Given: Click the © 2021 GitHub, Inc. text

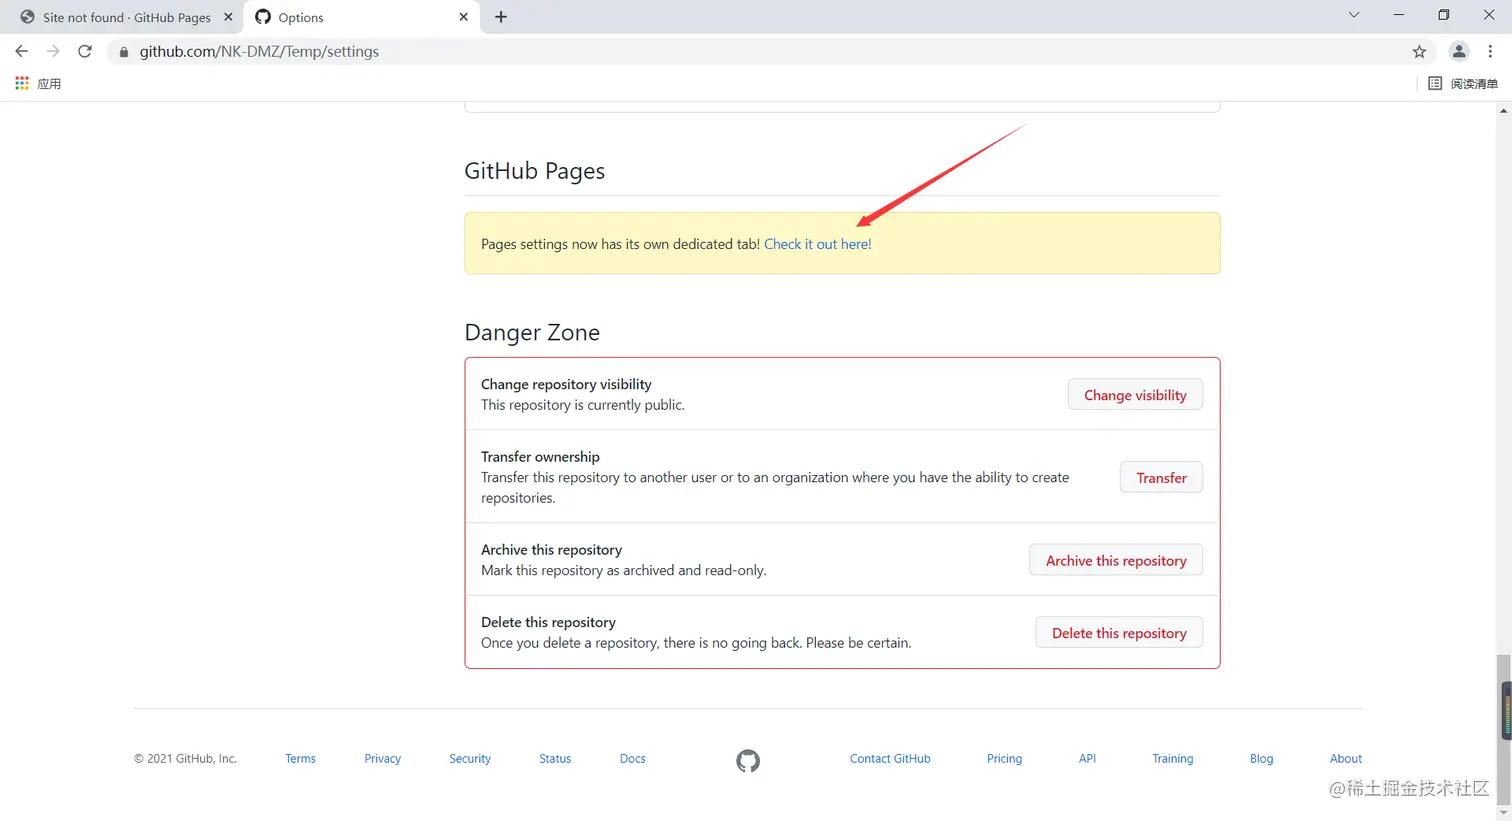Looking at the screenshot, I should pyautogui.click(x=185, y=759).
